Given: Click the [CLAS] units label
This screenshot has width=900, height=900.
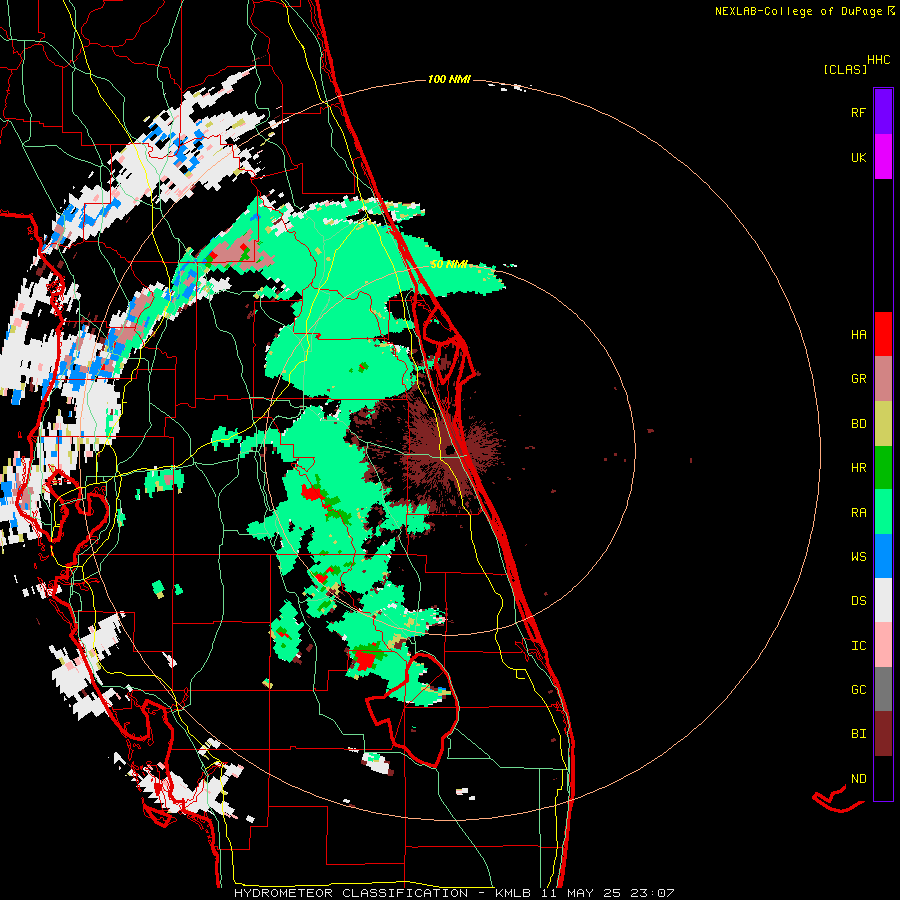Looking at the screenshot, I should click(845, 69).
